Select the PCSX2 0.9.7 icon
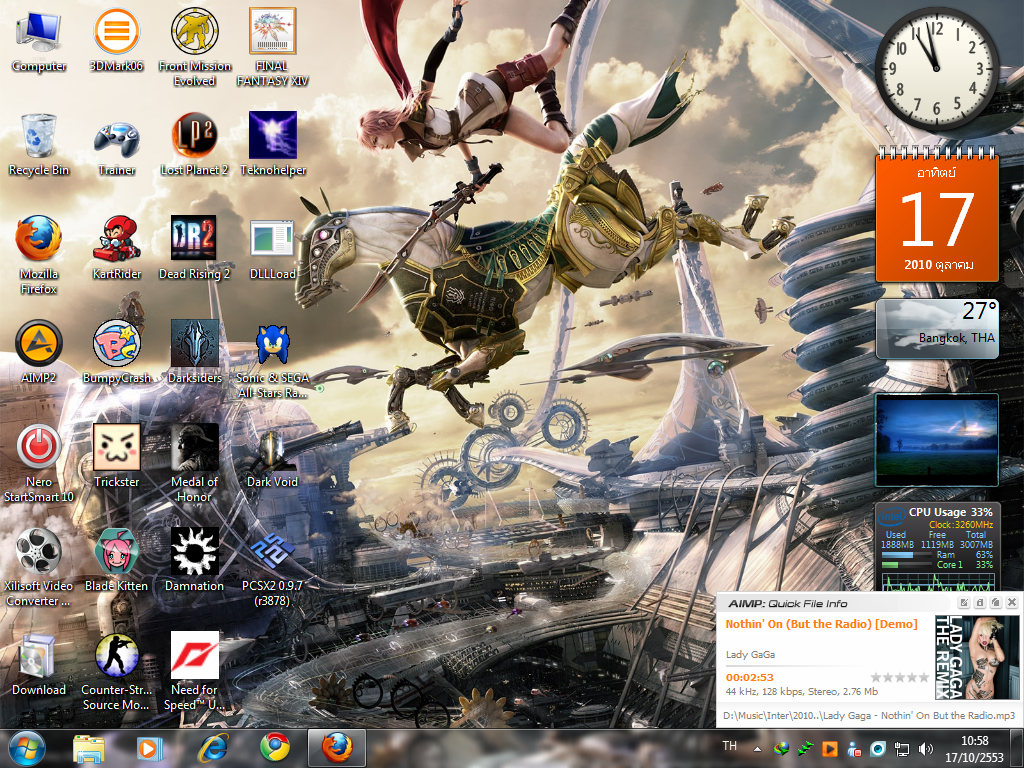1024x768 pixels. pyautogui.click(x=272, y=567)
